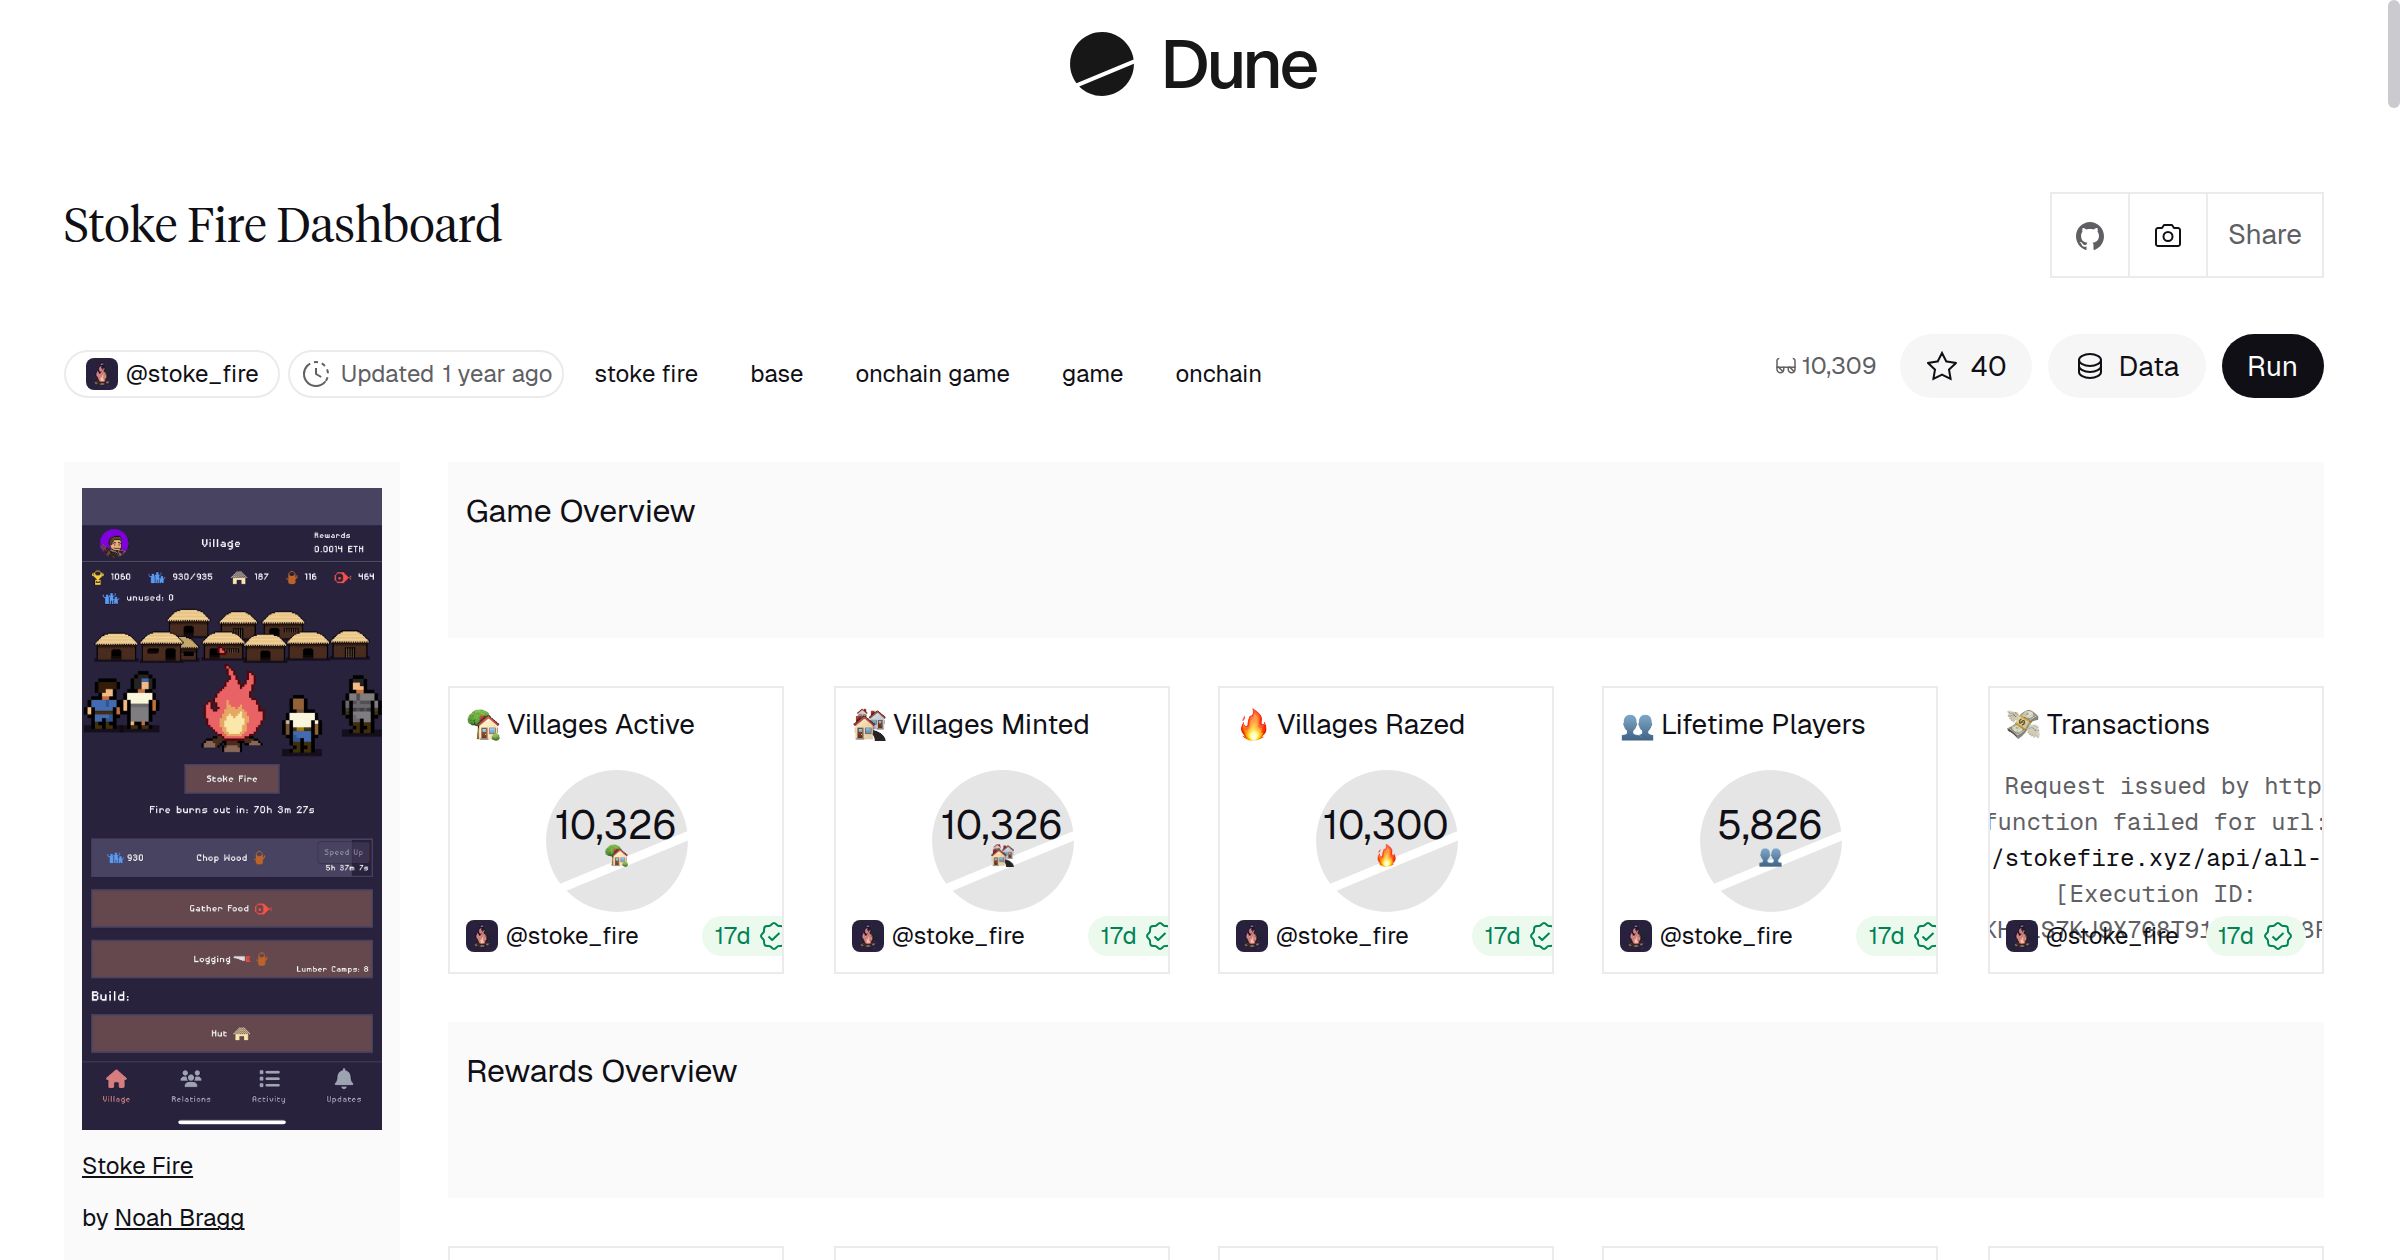Image resolution: width=2400 pixels, height=1260 pixels.
Task: Capture dashboard with the camera icon
Action: (x=2167, y=235)
